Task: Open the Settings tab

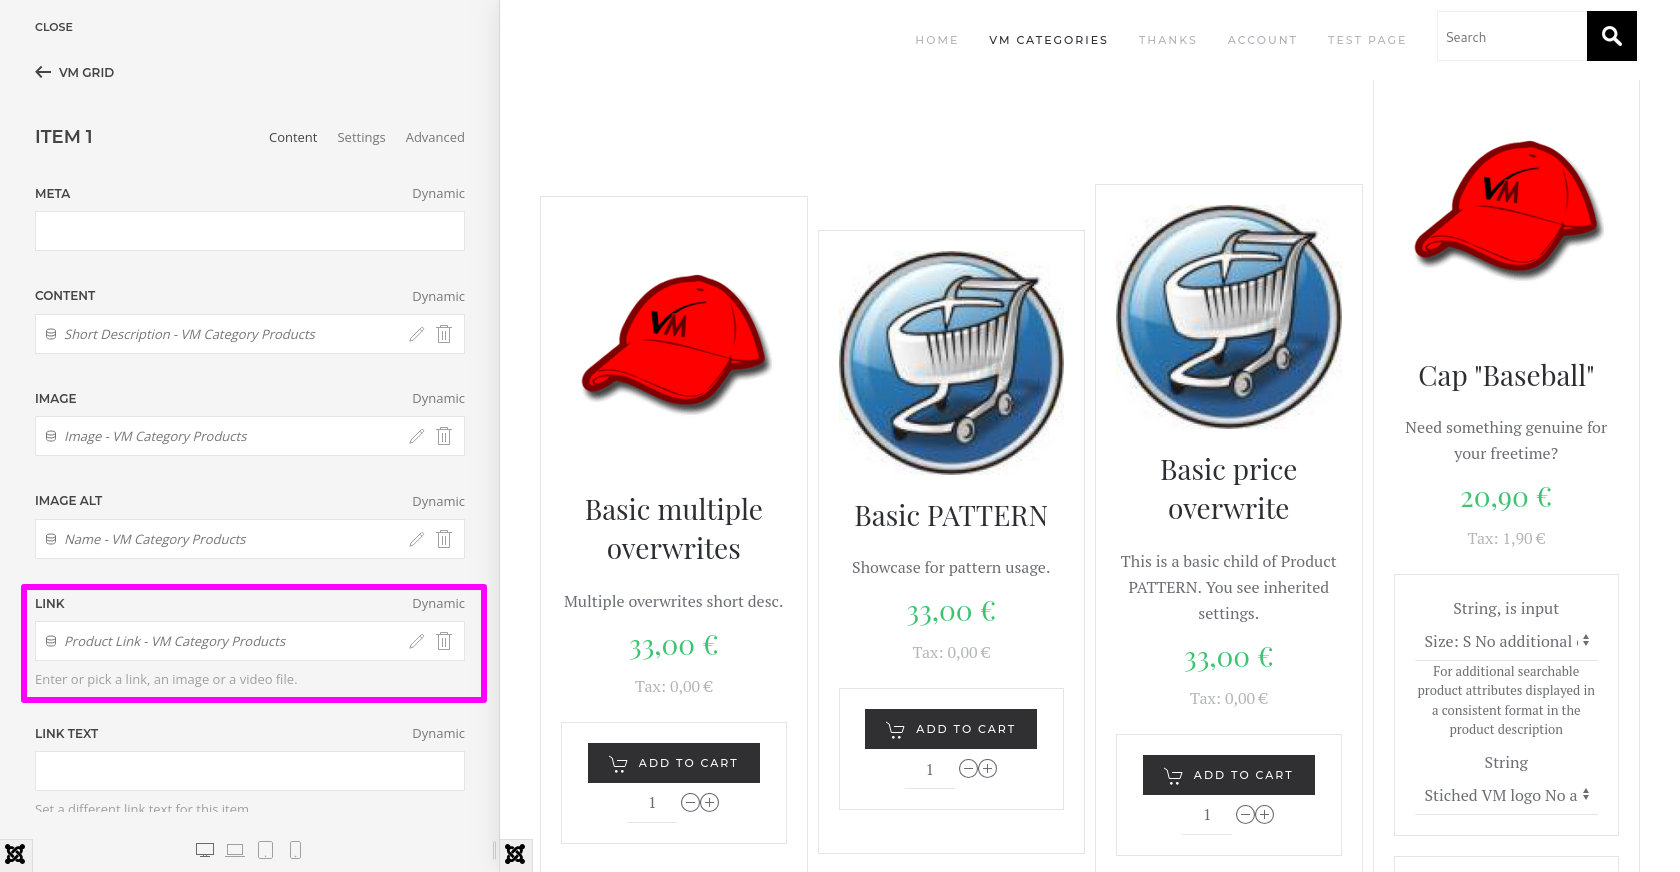Action: pyautogui.click(x=361, y=137)
